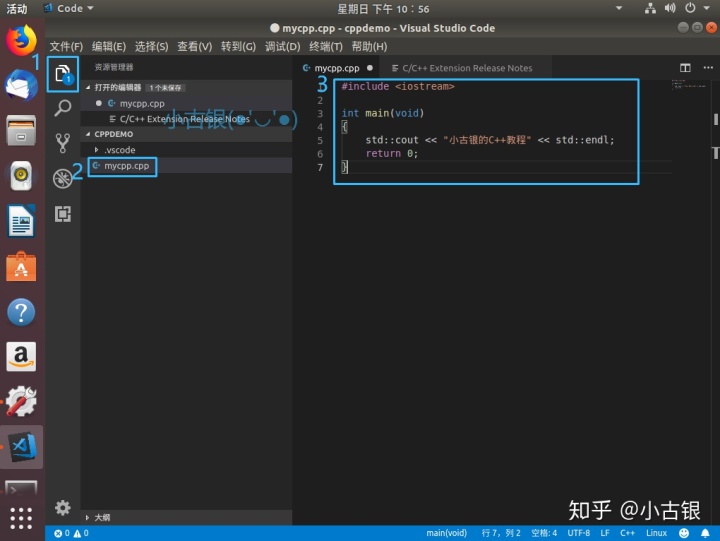Change encoding via UTF-8 status item
720x541 pixels.
(579, 533)
